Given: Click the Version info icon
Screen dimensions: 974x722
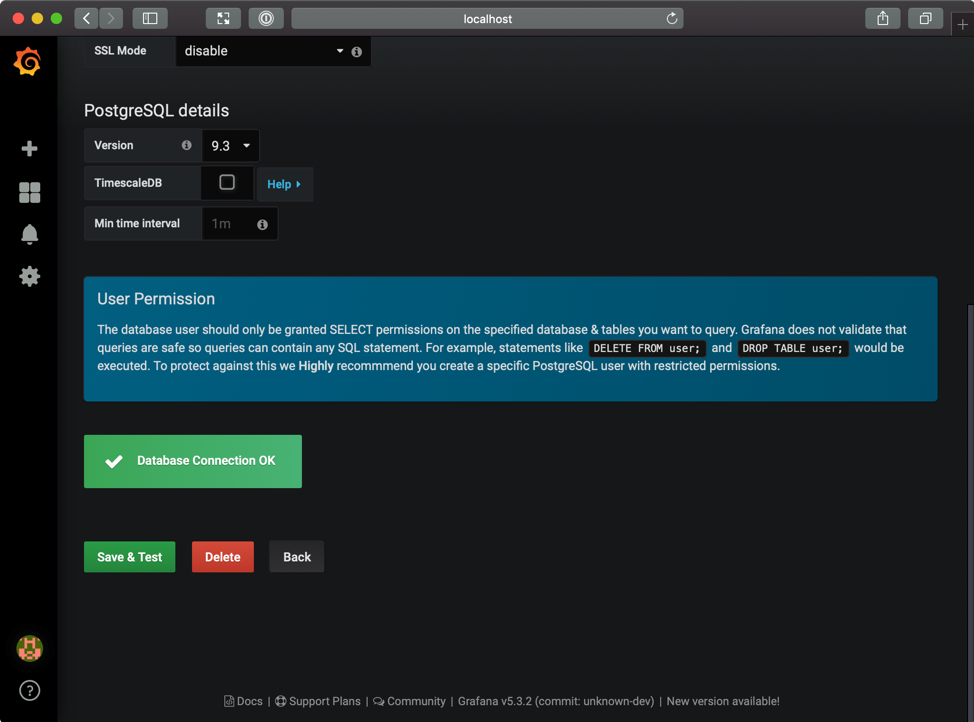Looking at the screenshot, I should click(x=186, y=145).
